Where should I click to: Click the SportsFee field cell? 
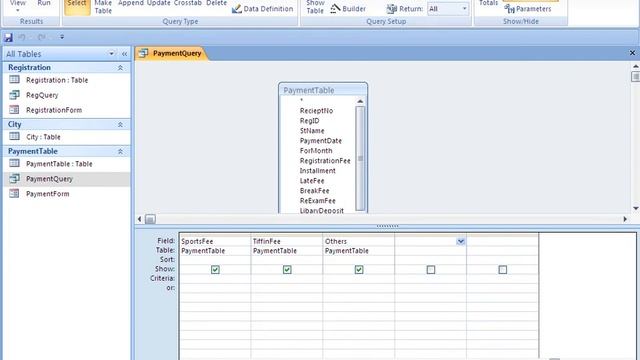215,241
